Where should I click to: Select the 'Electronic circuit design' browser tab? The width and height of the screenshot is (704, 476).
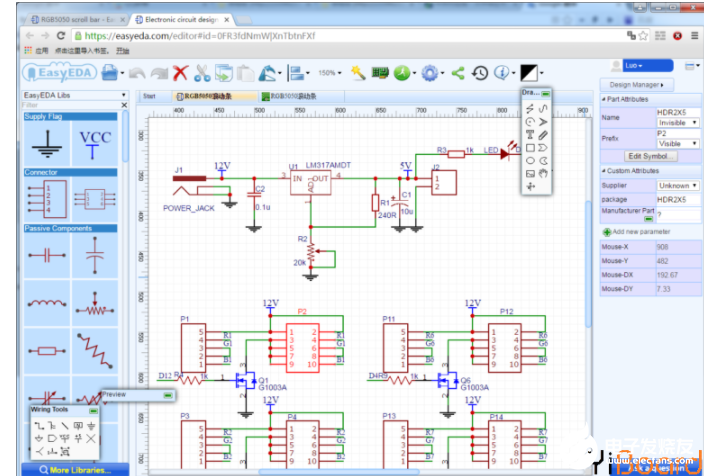[182, 20]
